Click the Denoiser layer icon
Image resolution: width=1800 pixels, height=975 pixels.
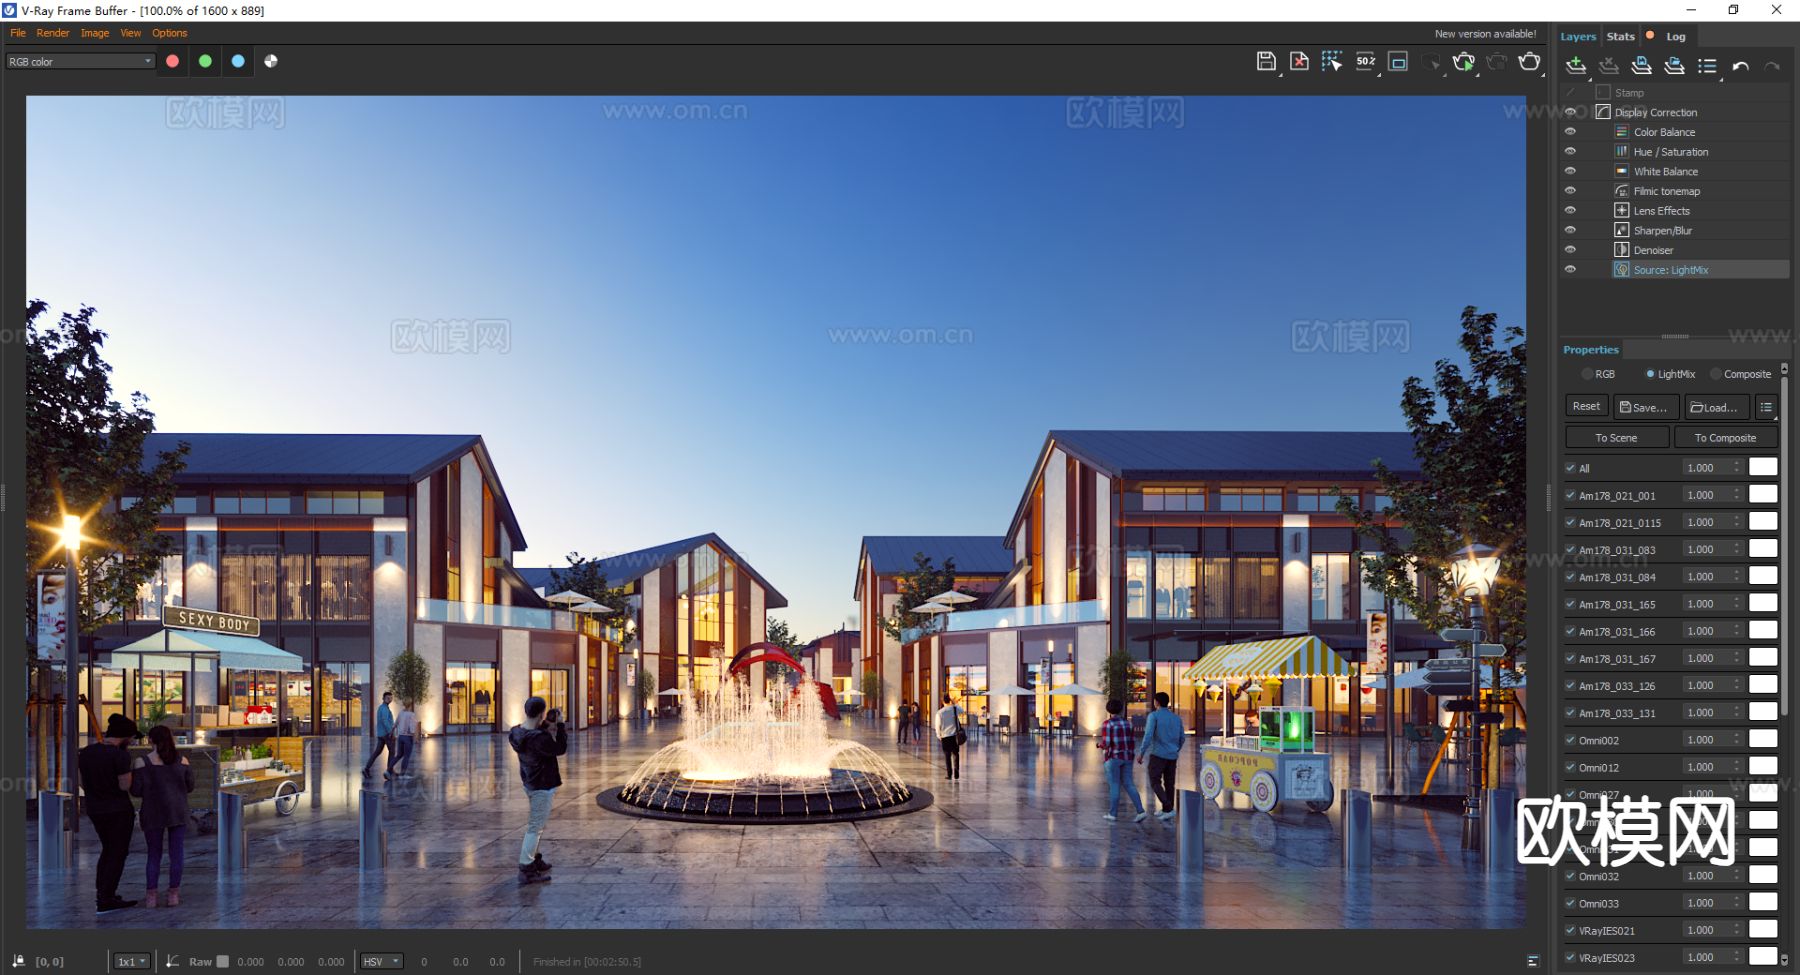1622,250
